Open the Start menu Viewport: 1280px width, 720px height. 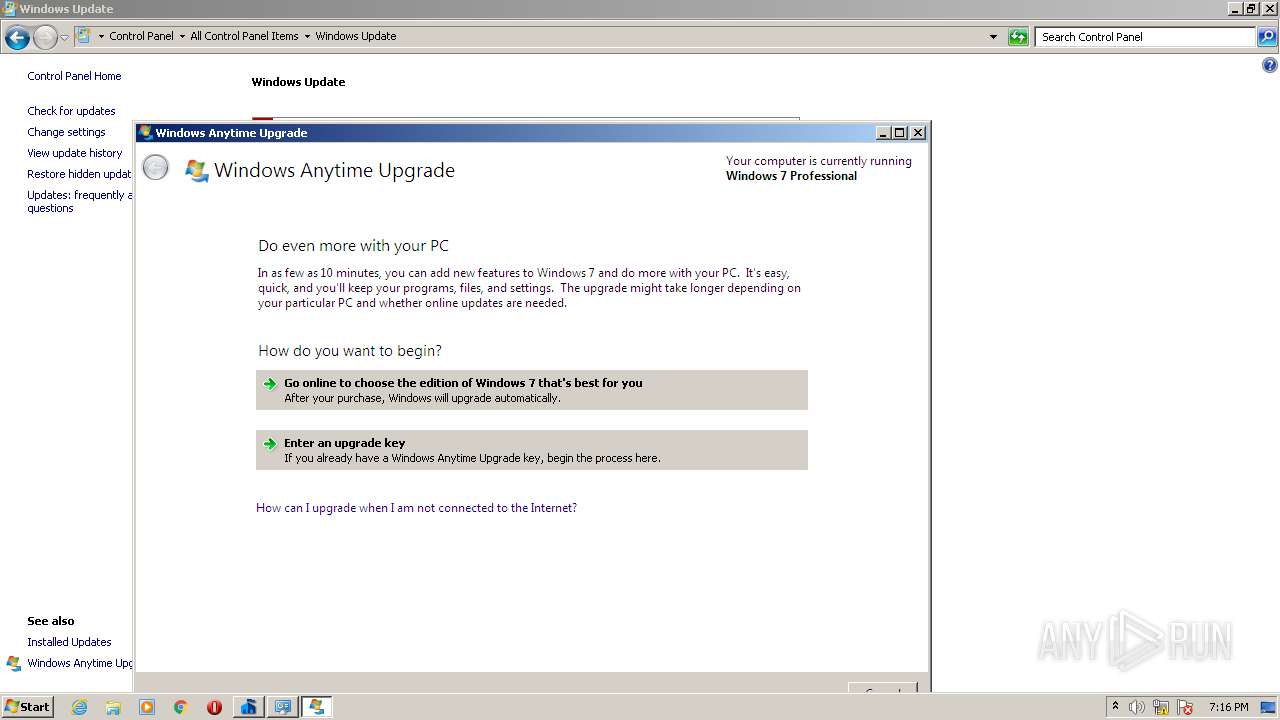click(x=27, y=707)
